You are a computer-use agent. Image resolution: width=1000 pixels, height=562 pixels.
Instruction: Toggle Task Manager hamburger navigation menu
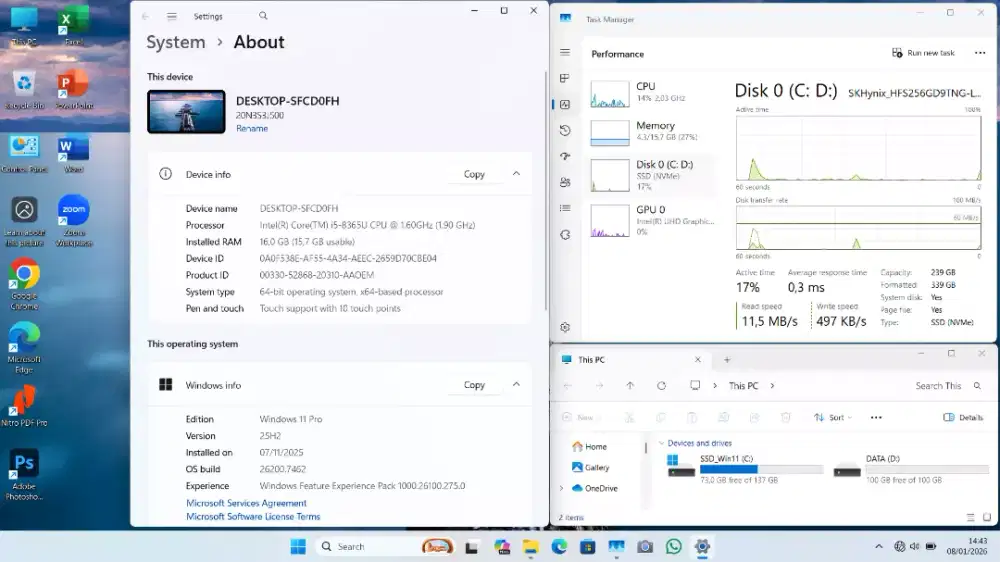(x=565, y=52)
